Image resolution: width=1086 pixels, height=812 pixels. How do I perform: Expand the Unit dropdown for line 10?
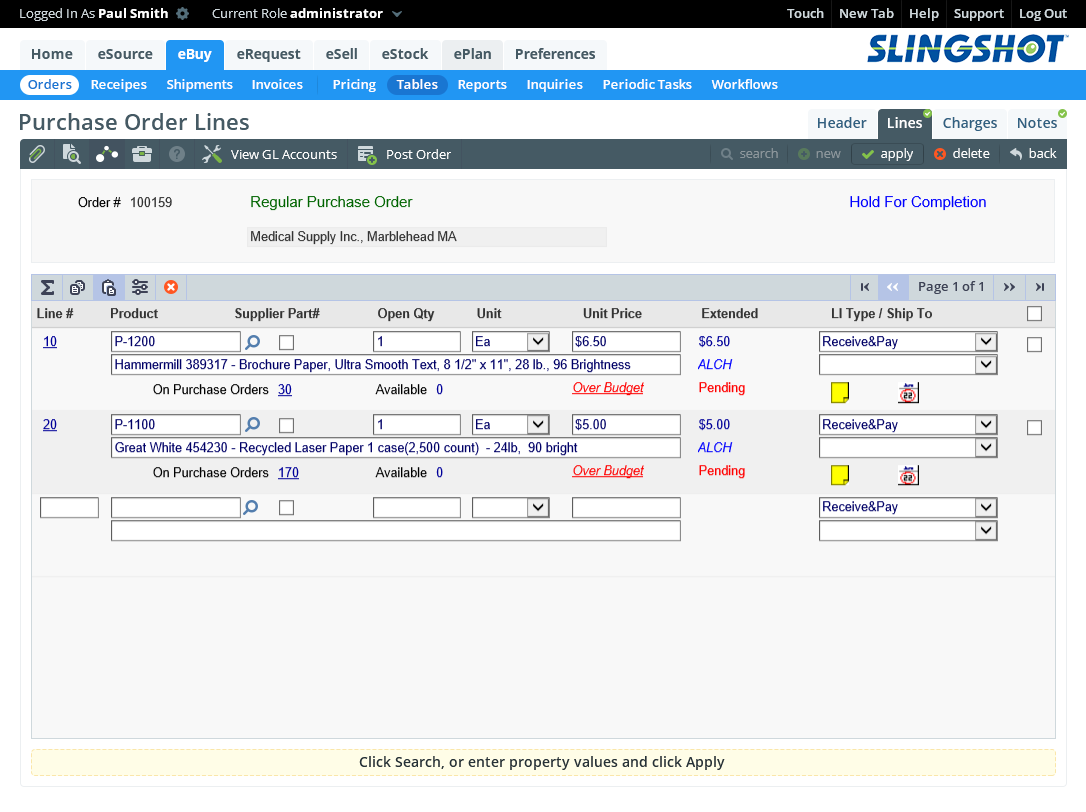pyautogui.click(x=538, y=342)
